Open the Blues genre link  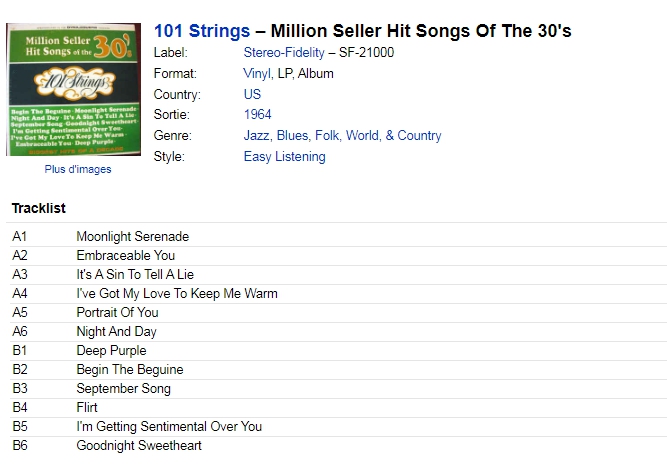click(292, 135)
